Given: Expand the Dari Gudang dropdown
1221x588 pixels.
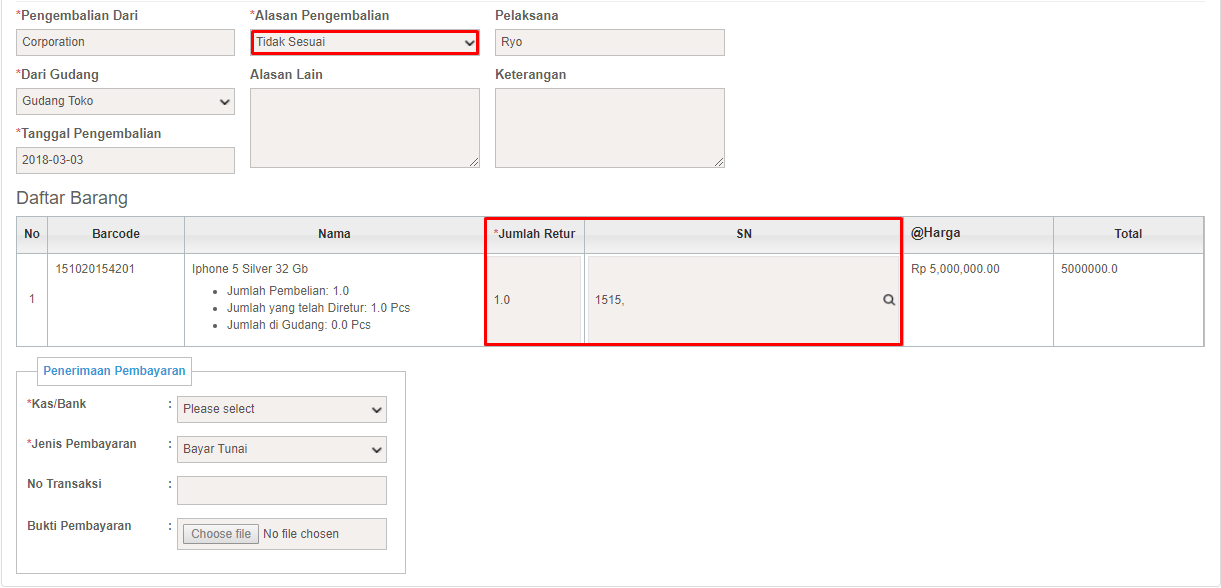Looking at the screenshot, I should (125, 101).
